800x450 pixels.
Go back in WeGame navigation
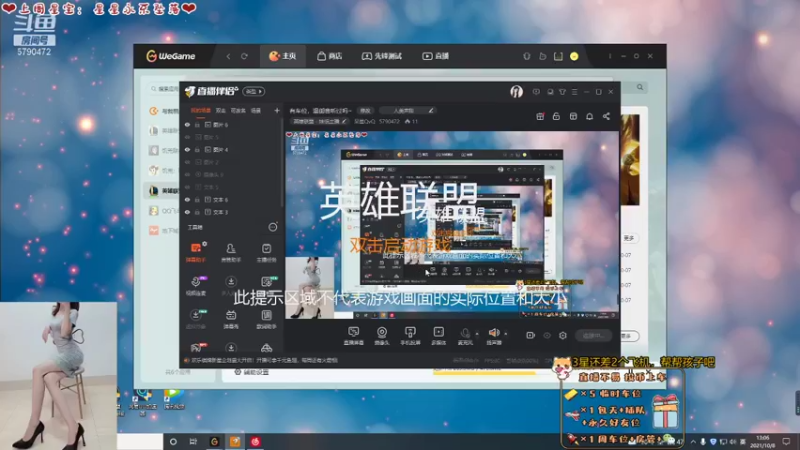click(228, 56)
